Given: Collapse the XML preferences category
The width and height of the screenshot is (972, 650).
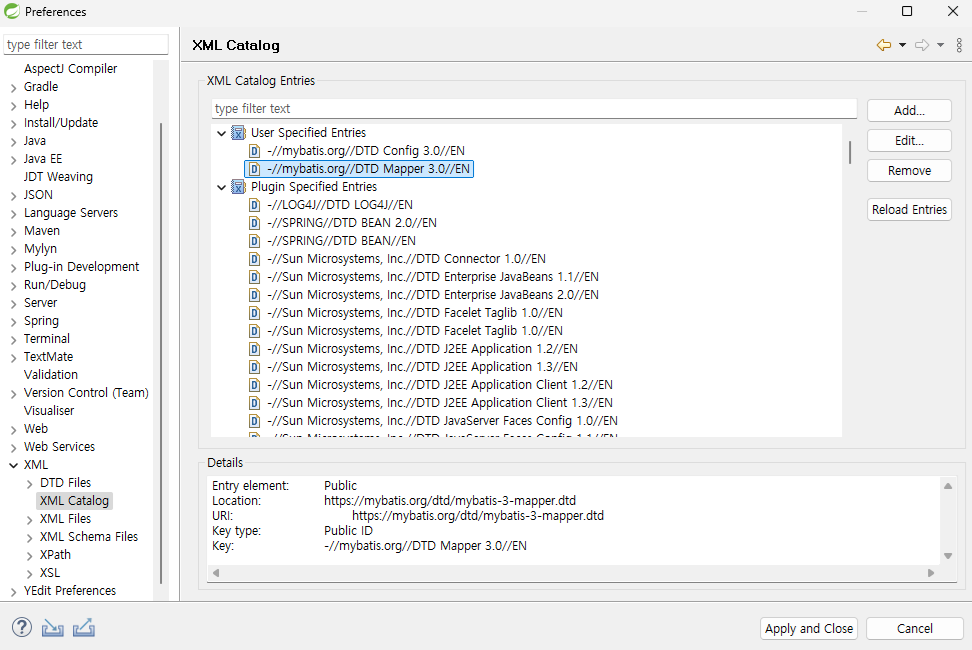Looking at the screenshot, I should [14, 465].
